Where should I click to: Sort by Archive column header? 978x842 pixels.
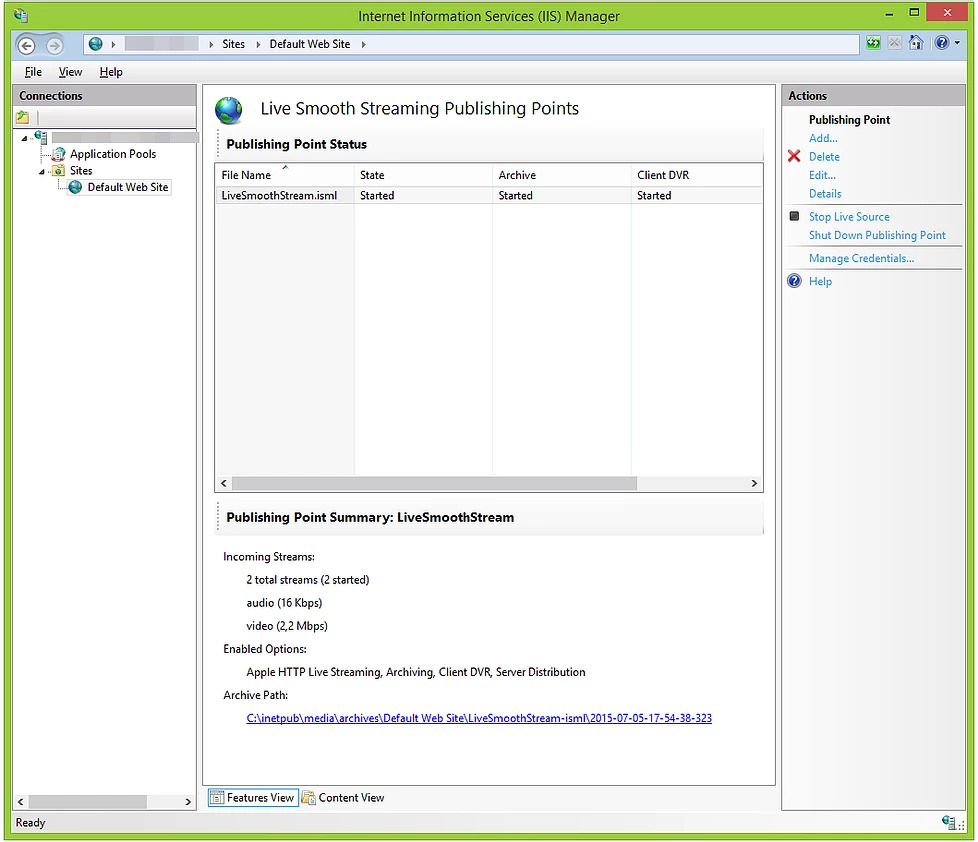click(561, 175)
